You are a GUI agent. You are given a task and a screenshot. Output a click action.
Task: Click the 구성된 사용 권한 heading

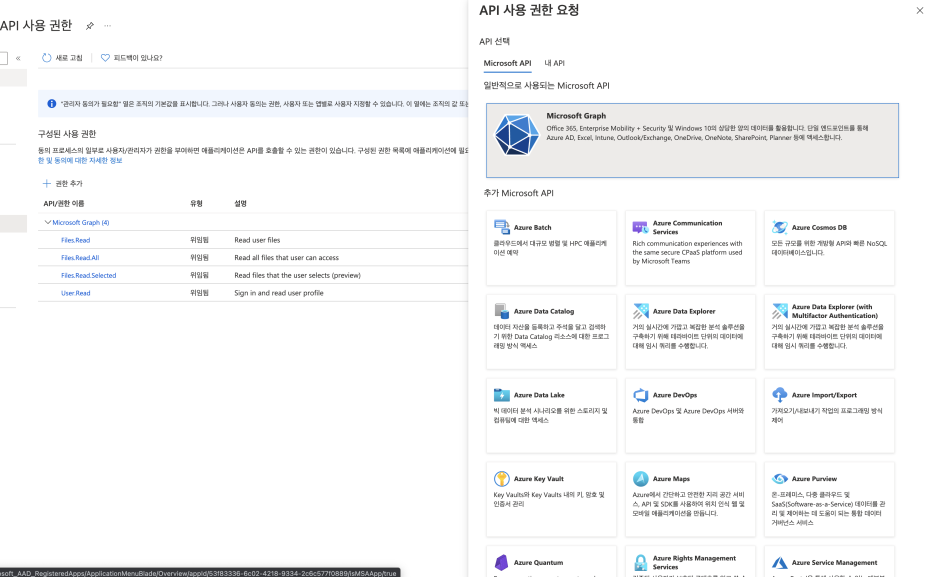[67, 134]
